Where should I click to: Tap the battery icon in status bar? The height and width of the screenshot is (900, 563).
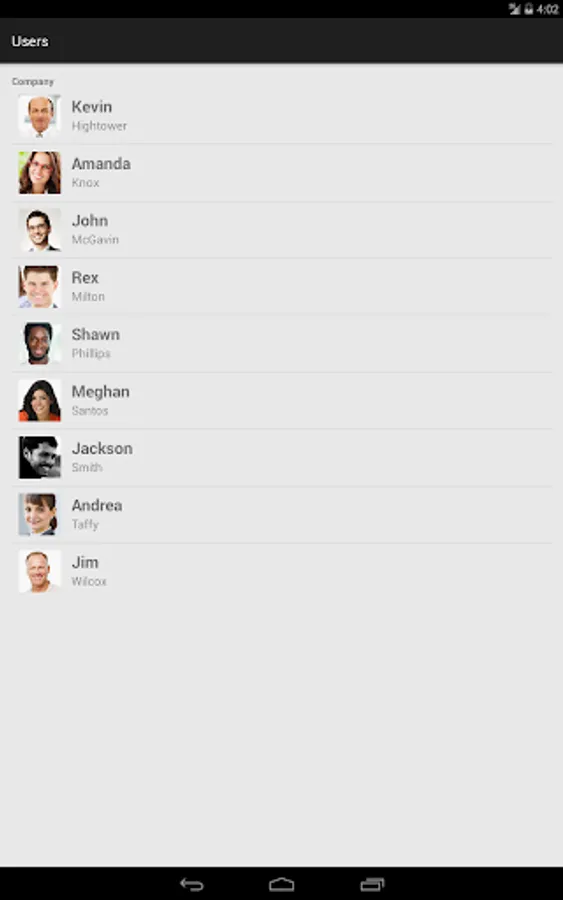click(x=529, y=9)
